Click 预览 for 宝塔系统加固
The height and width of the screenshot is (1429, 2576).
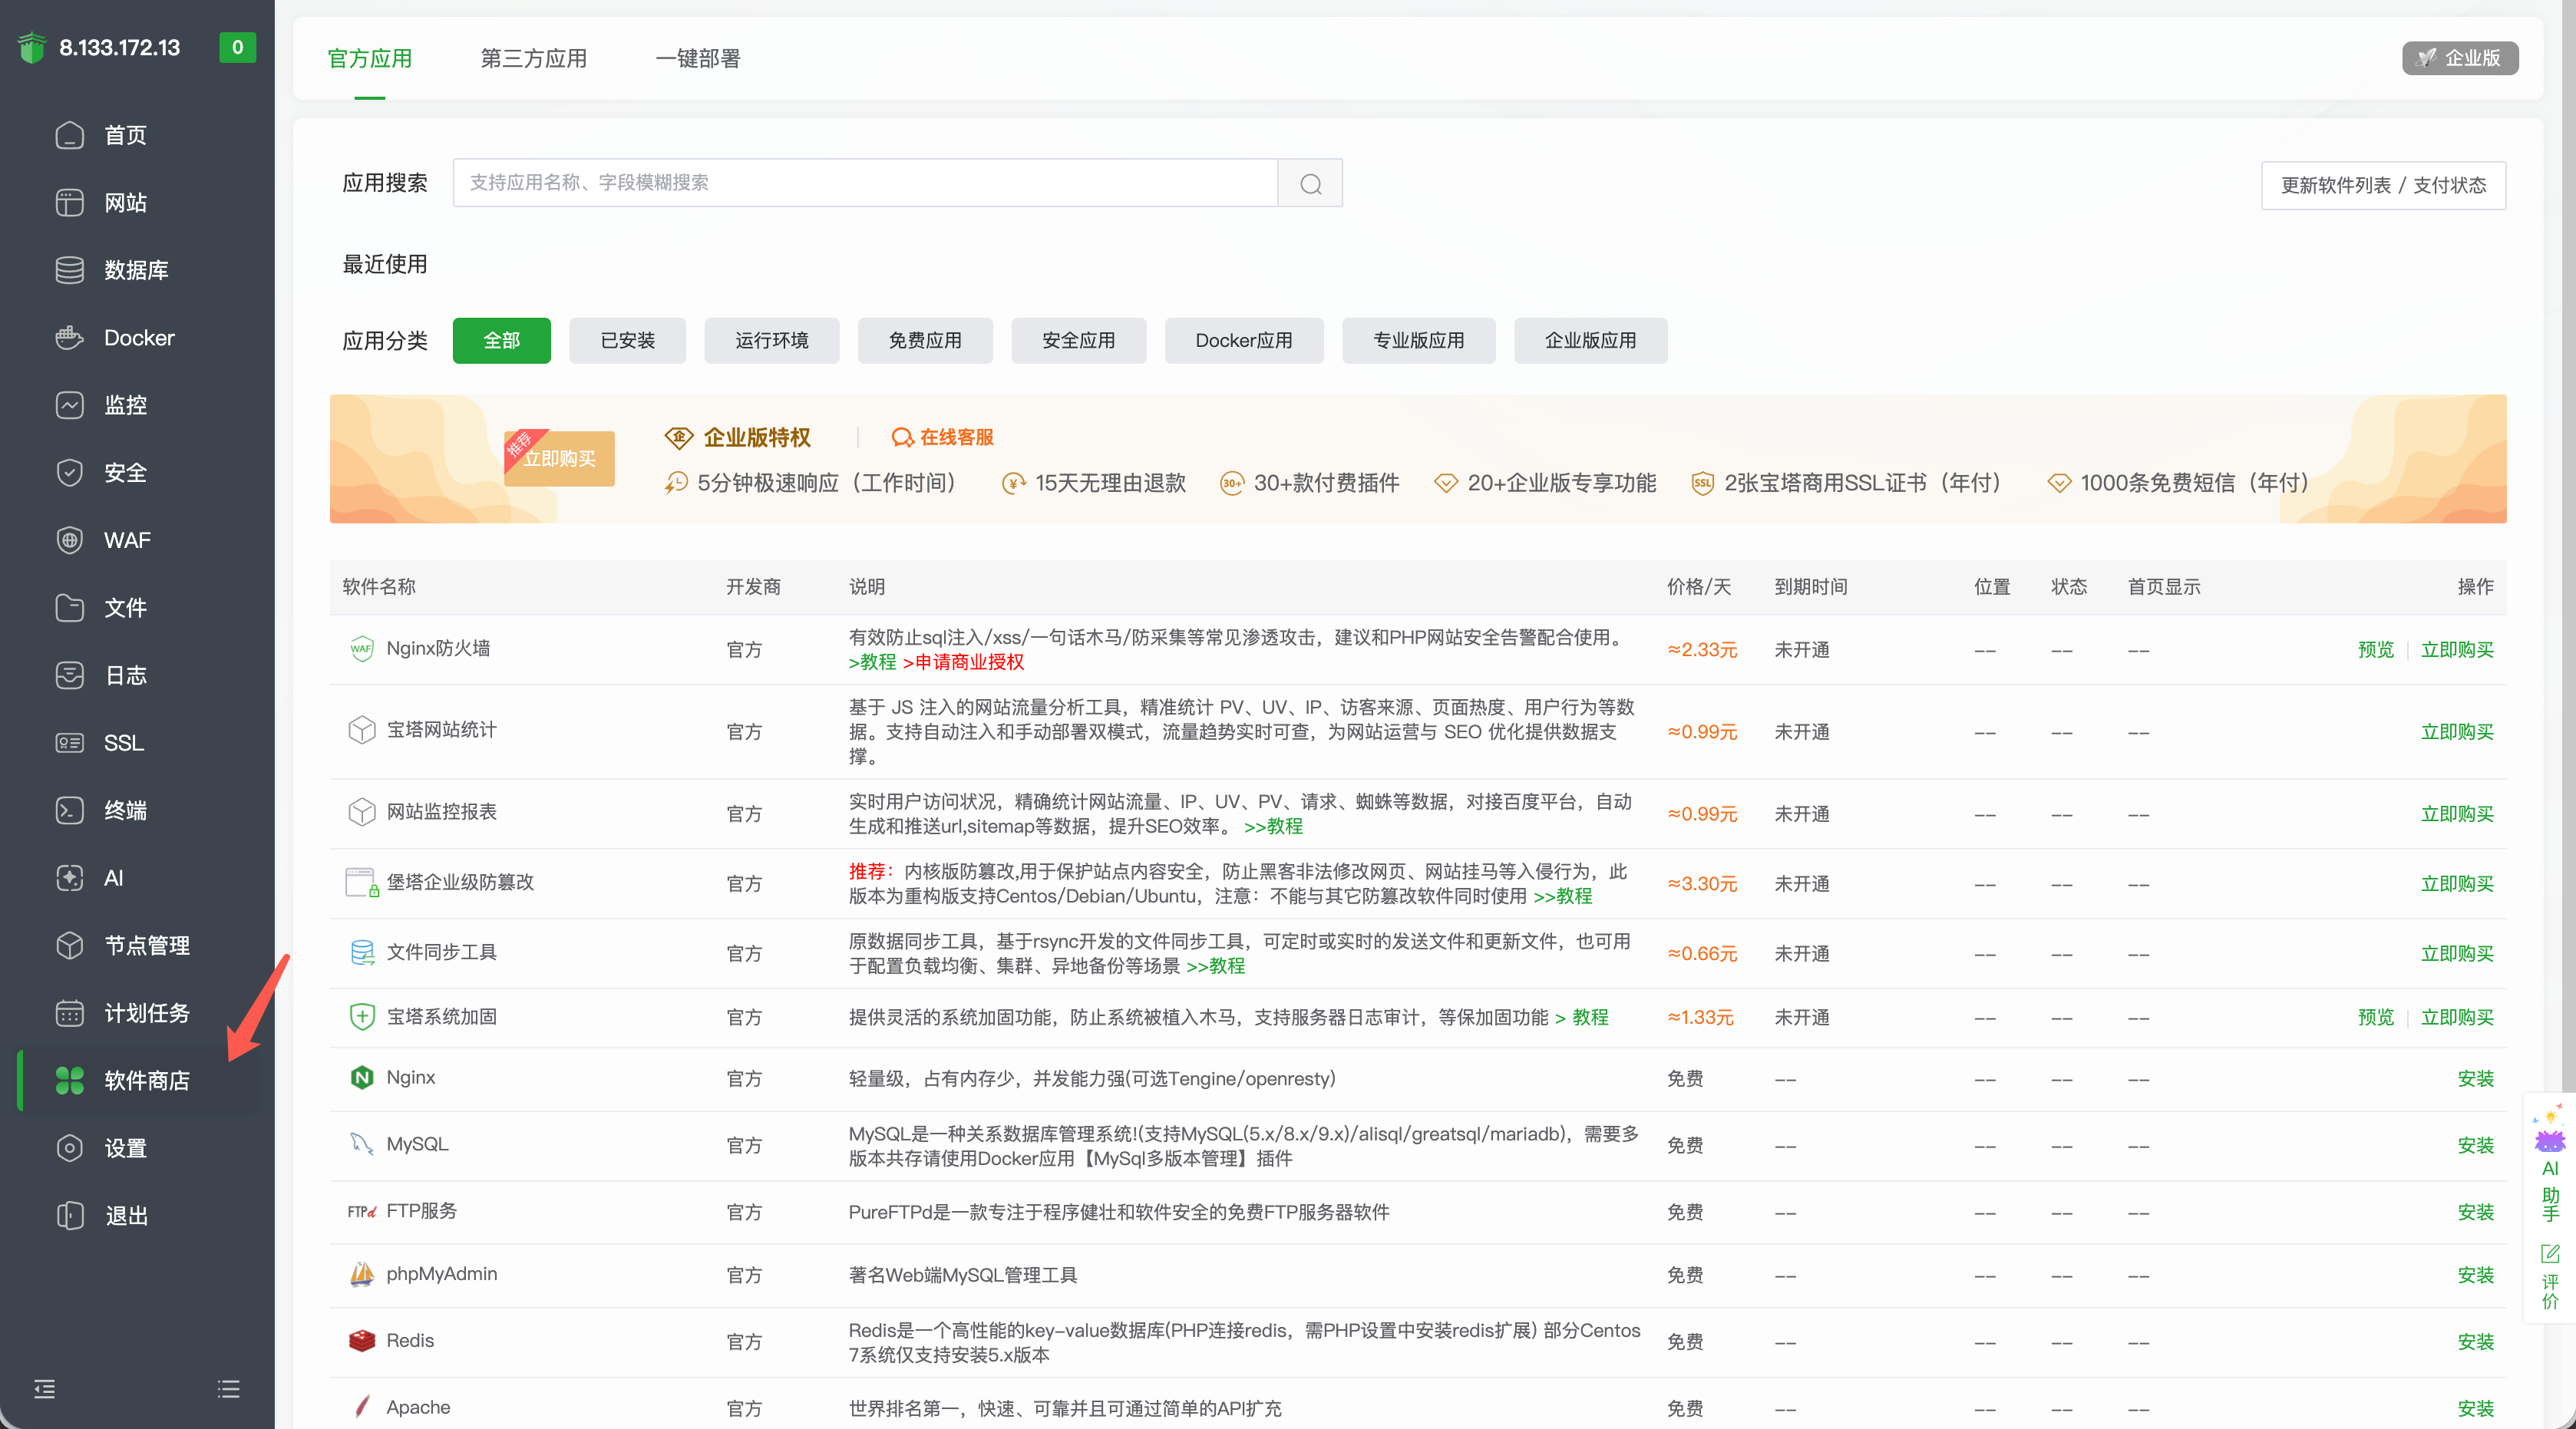click(2376, 1017)
